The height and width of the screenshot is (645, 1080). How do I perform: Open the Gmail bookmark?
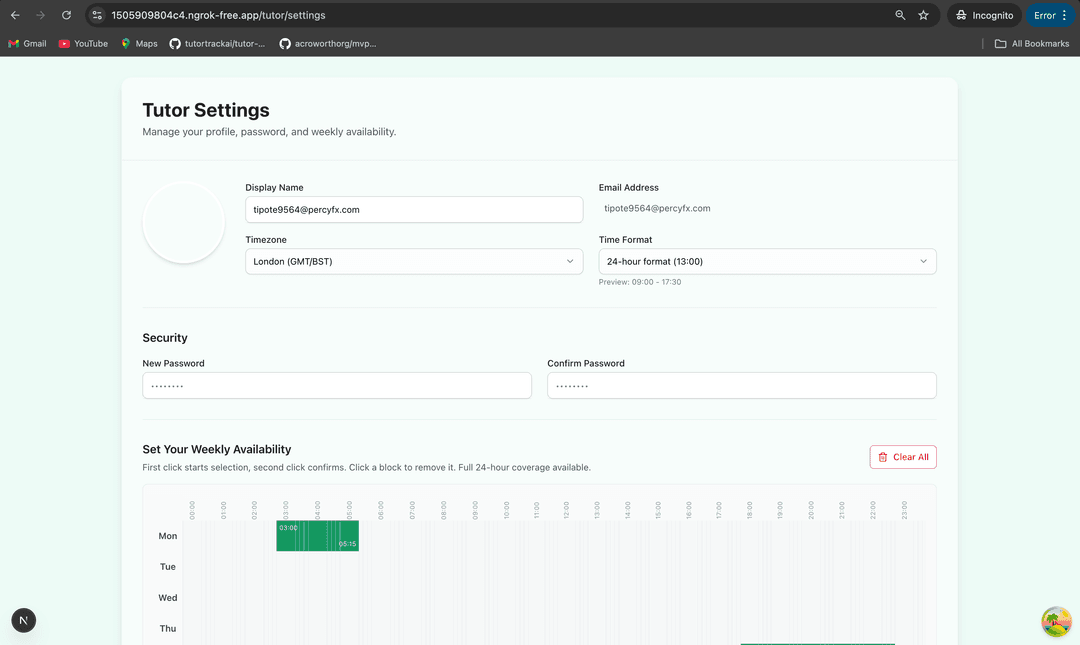[28, 43]
